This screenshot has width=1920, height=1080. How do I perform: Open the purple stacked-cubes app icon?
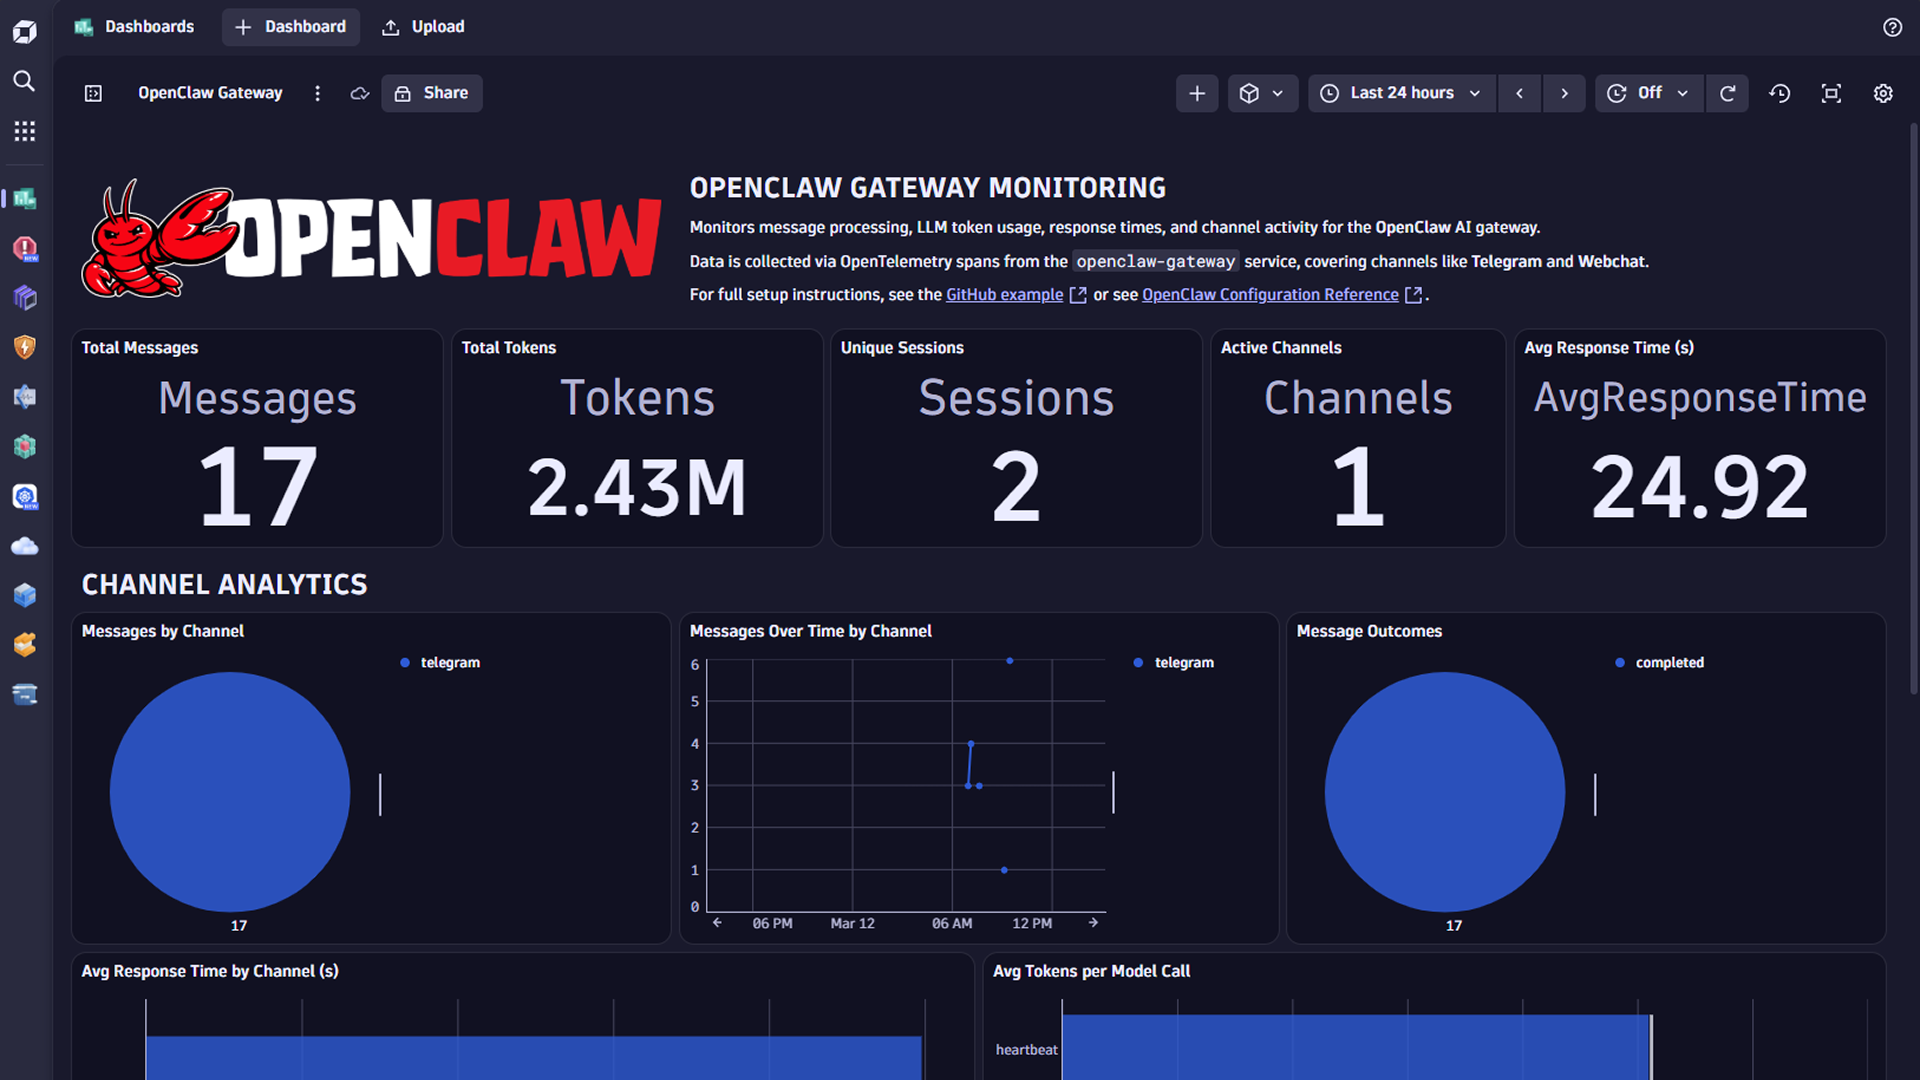[25, 298]
